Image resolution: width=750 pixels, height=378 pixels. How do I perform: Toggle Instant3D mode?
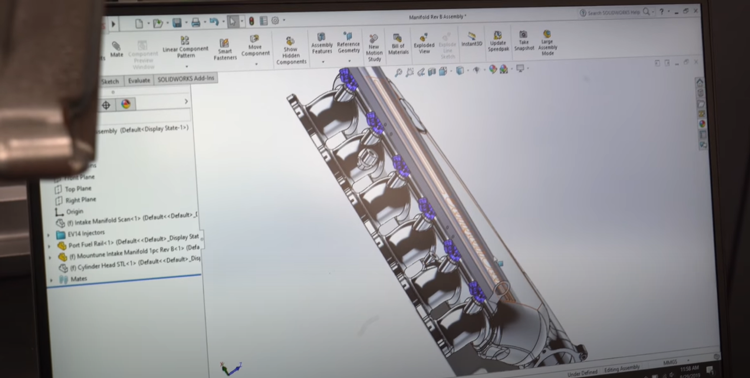click(x=472, y=39)
